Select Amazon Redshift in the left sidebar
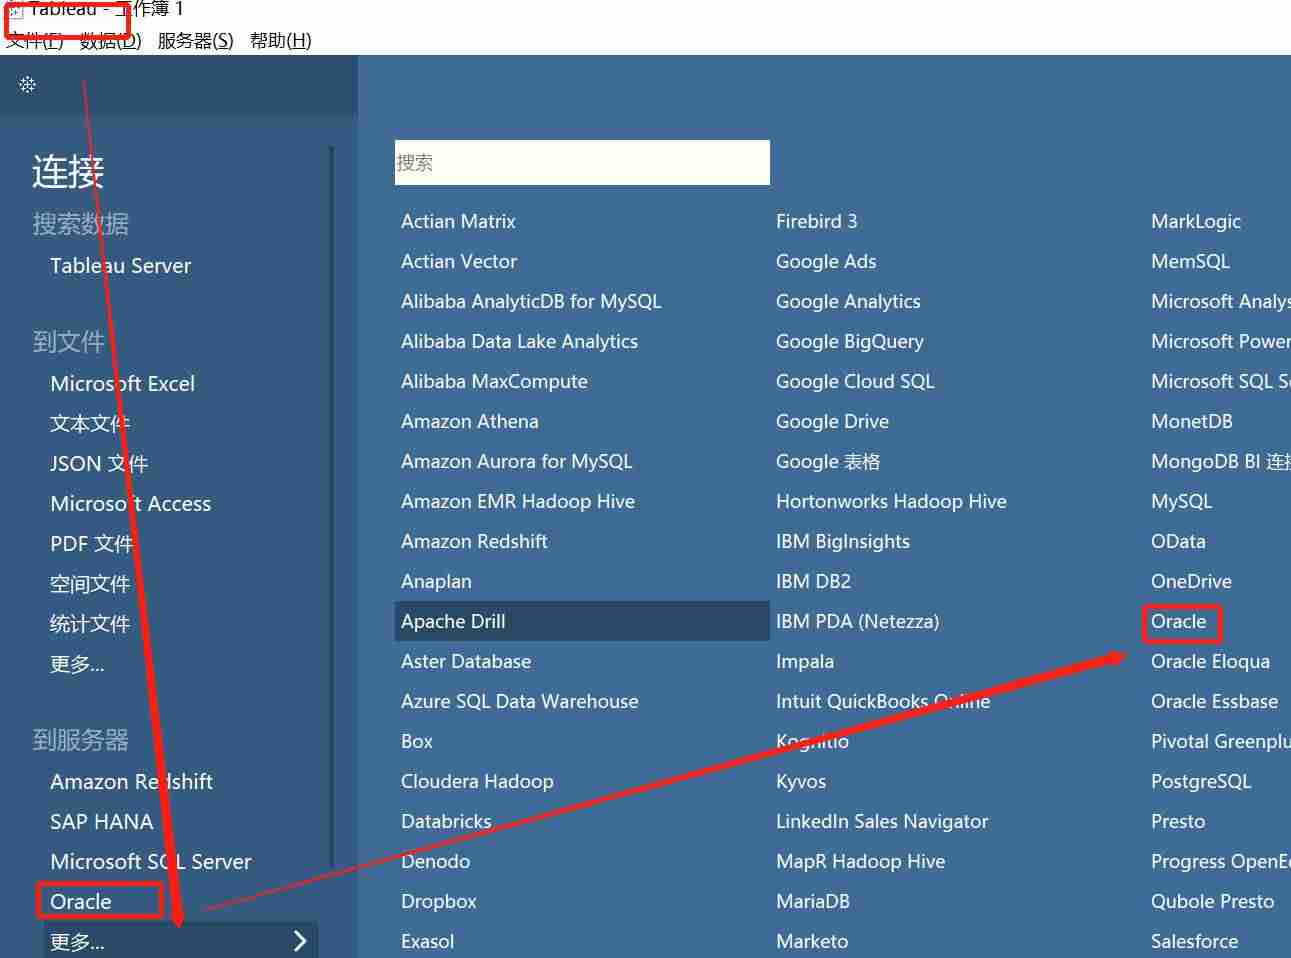1291x958 pixels. [x=131, y=782]
